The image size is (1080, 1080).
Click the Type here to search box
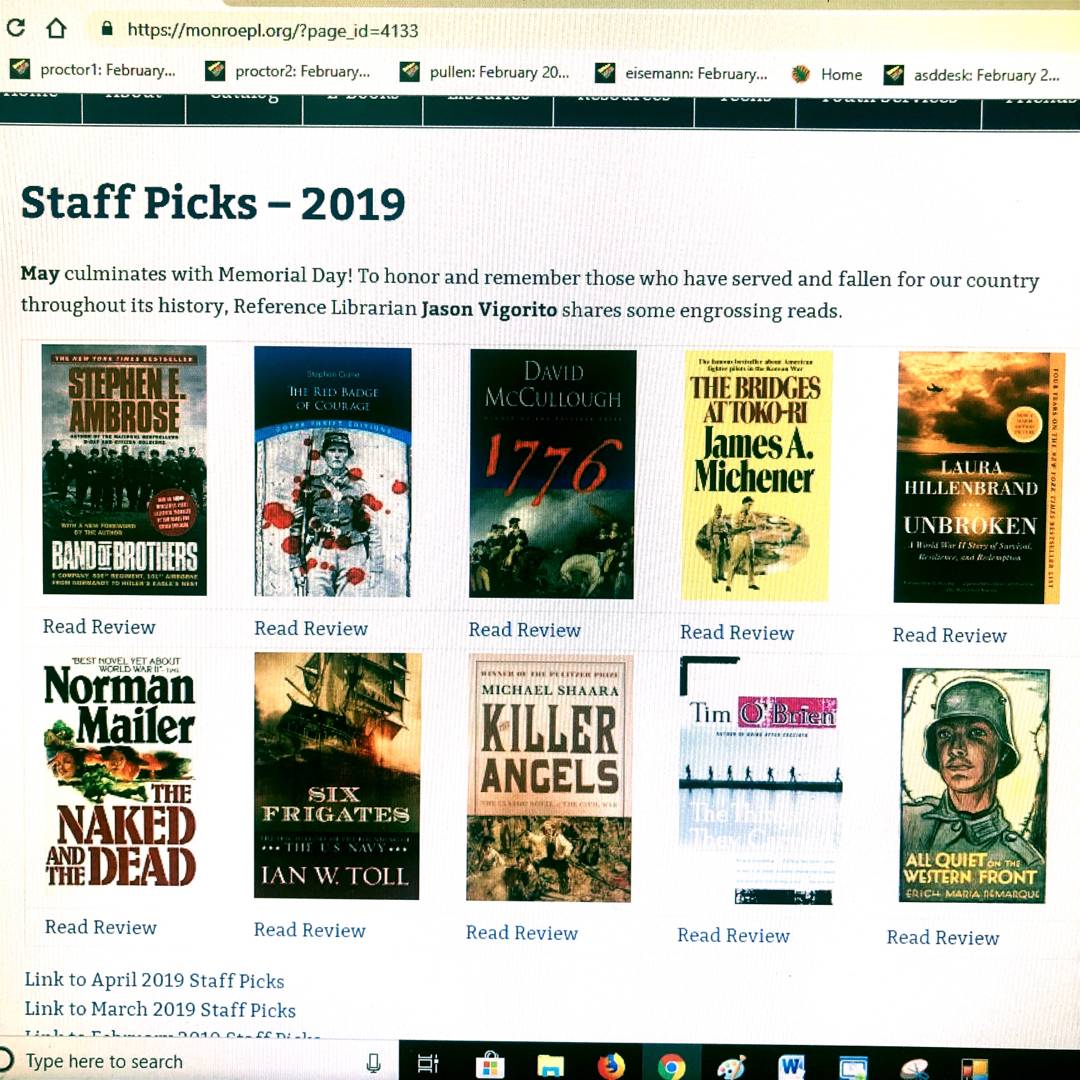coord(104,1062)
